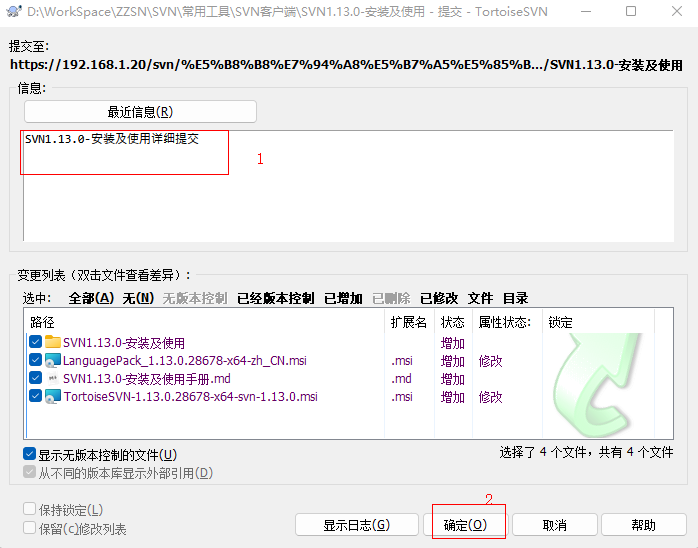Open the 帮助 help button
The width and height of the screenshot is (698, 548).
(x=644, y=525)
